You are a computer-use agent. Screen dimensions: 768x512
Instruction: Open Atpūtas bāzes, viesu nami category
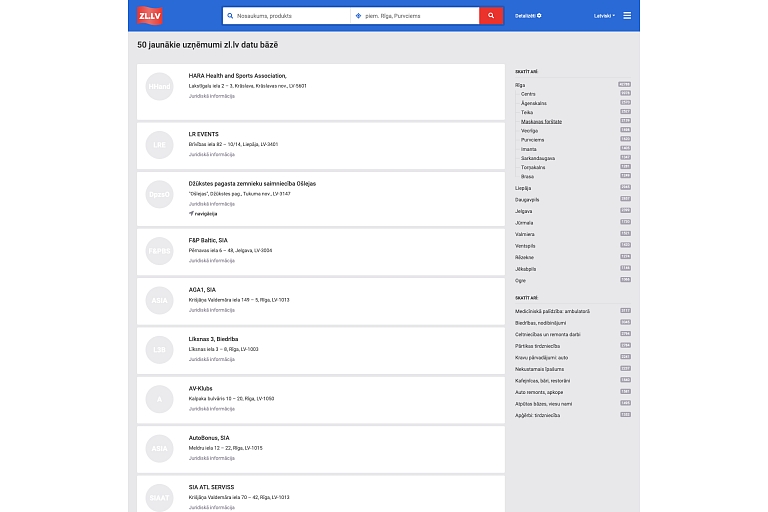pyautogui.click(x=543, y=404)
